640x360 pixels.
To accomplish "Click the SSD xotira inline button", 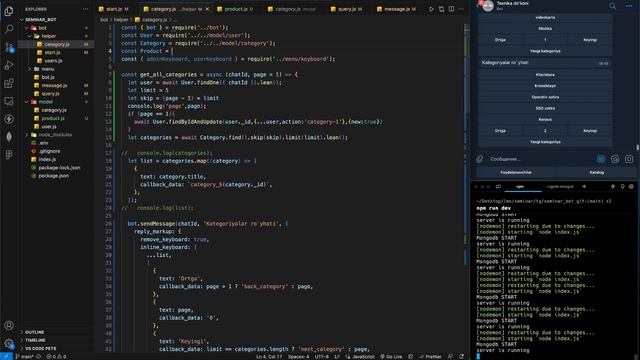I will pos(545,108).
